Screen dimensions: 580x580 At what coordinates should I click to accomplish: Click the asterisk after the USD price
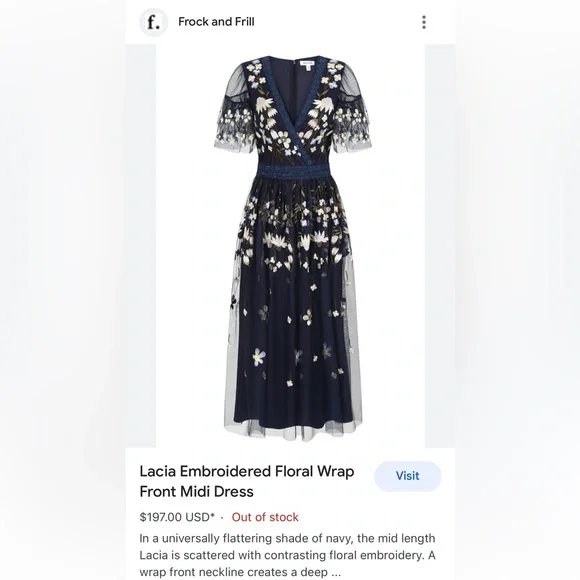click(213, 515)
